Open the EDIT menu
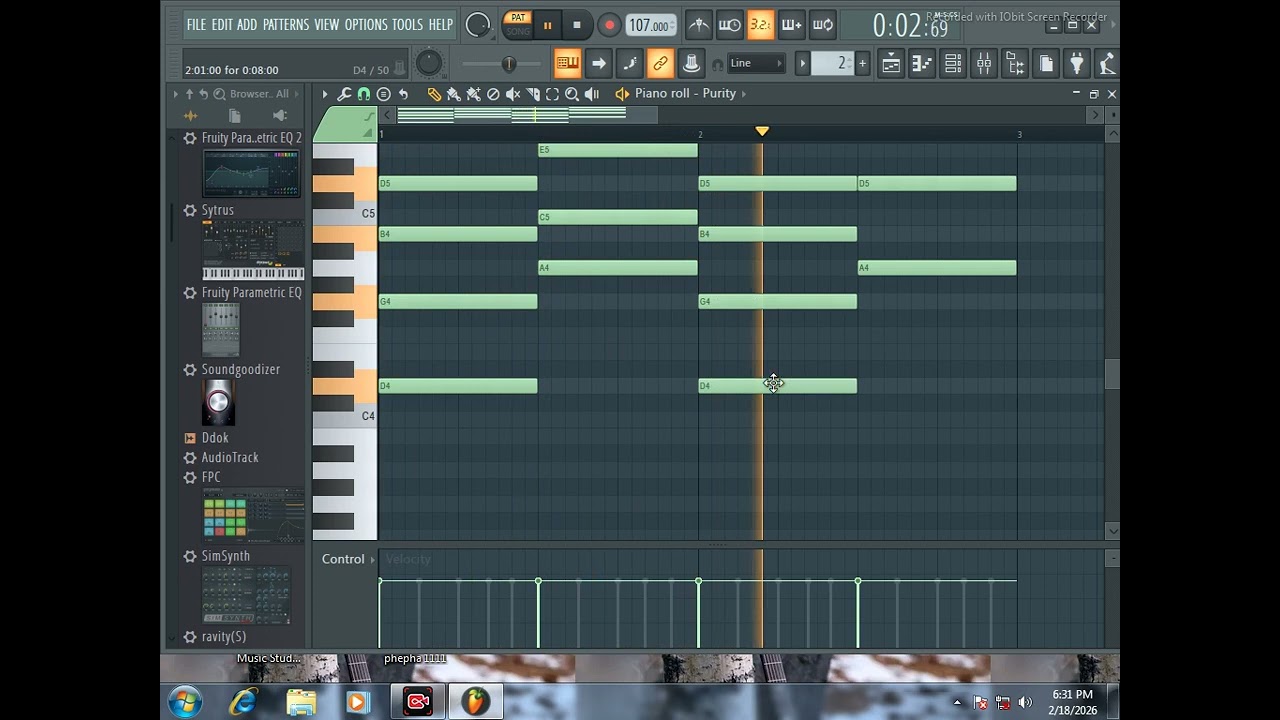This screenshot has width=1280, height=720. [x=221, y=24]
